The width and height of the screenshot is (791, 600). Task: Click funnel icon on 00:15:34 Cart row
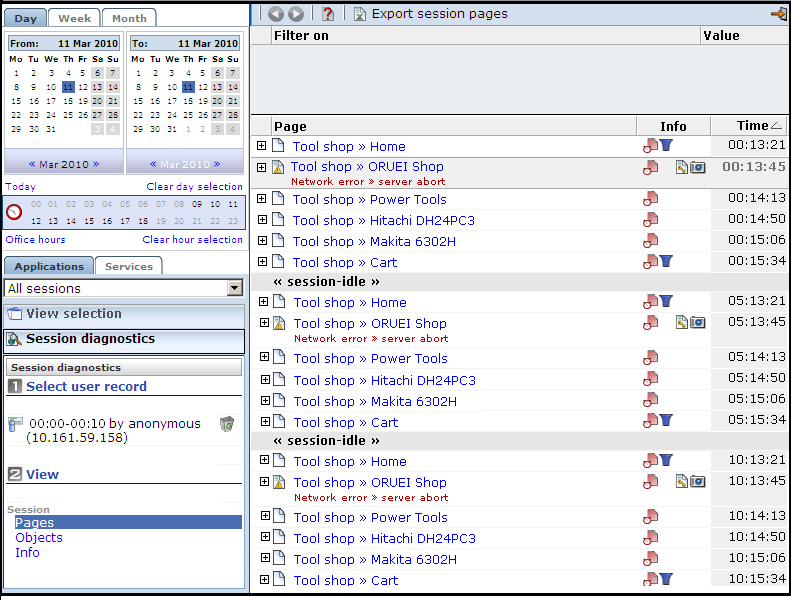point(666,261)
